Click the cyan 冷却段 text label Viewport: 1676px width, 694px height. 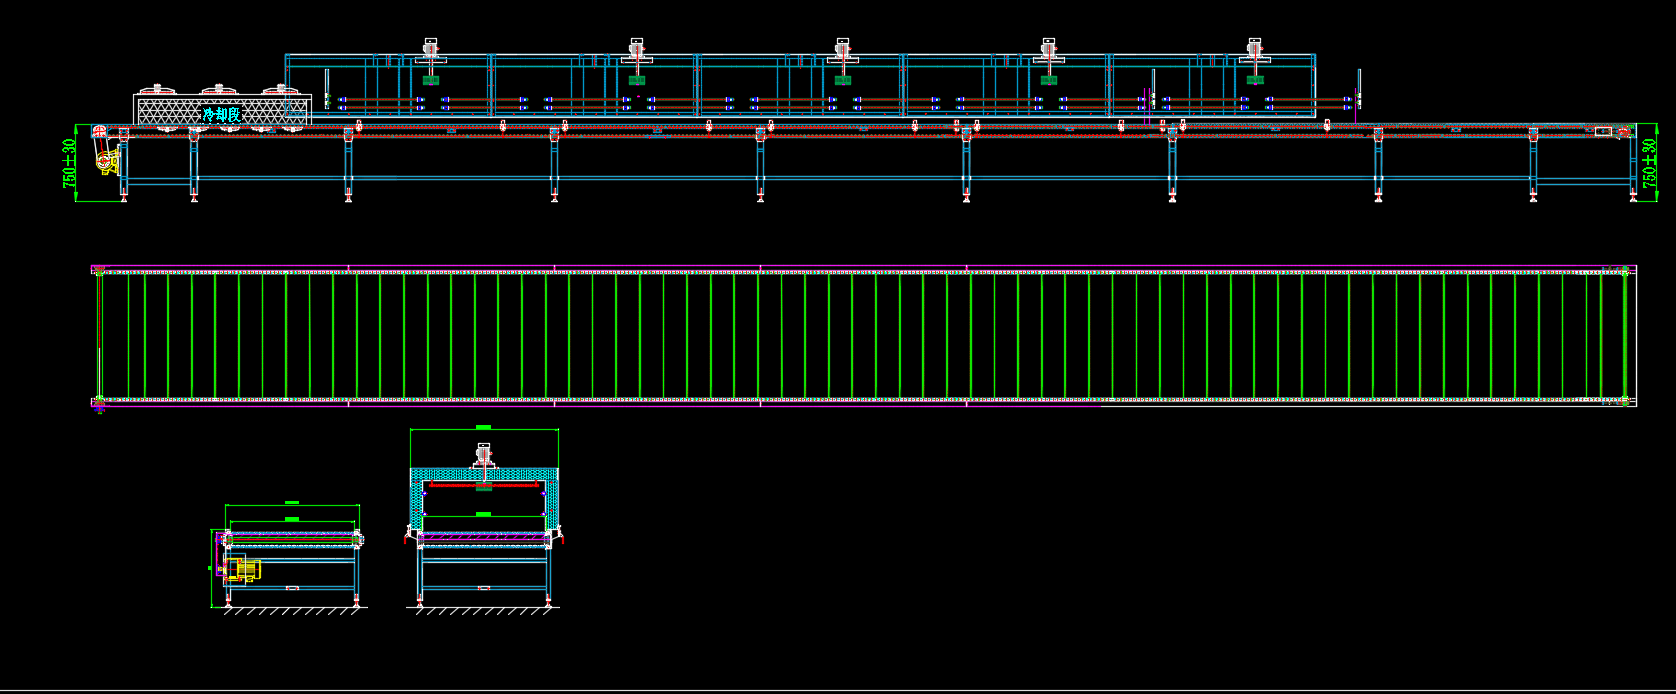pyautogui.click(x=221, y=115)
